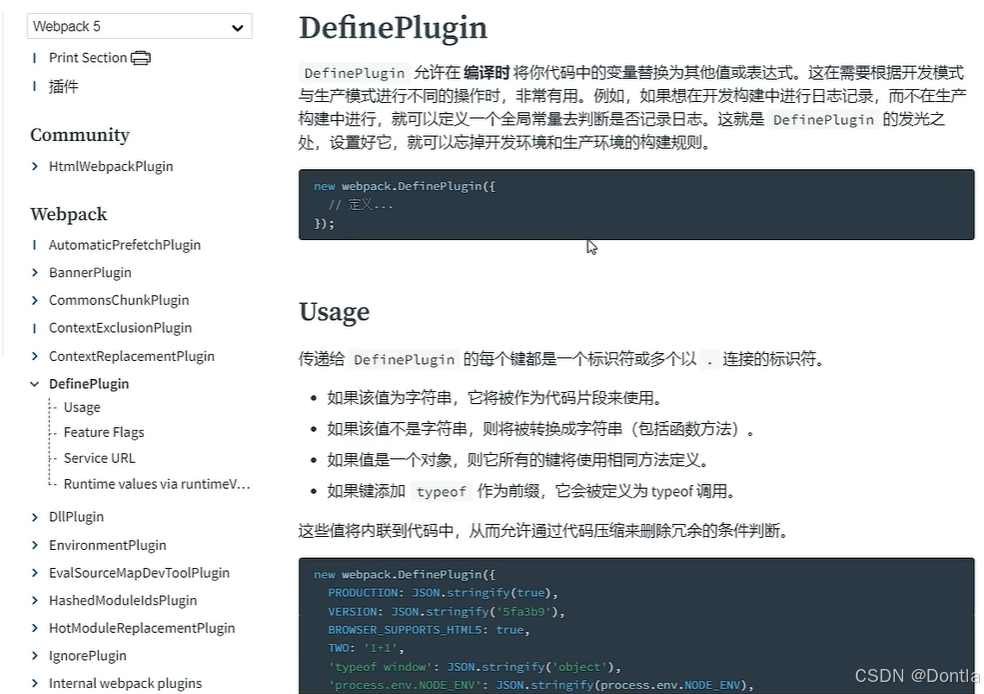Jump to the Usage subsection link
The width and height of the screenshot is (984, 694).
coord(82,407)
